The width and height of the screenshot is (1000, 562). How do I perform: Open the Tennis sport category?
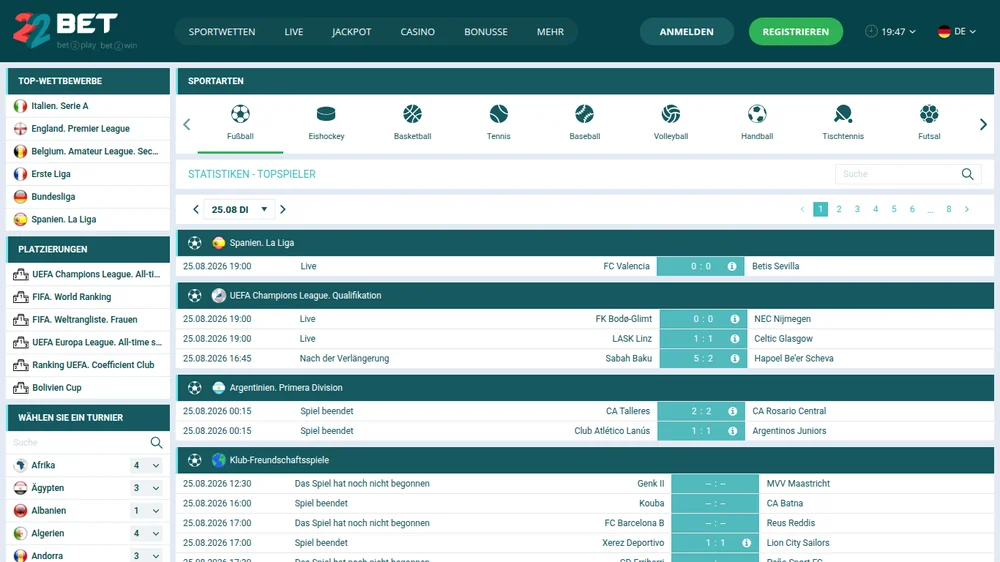coord(499,114)
